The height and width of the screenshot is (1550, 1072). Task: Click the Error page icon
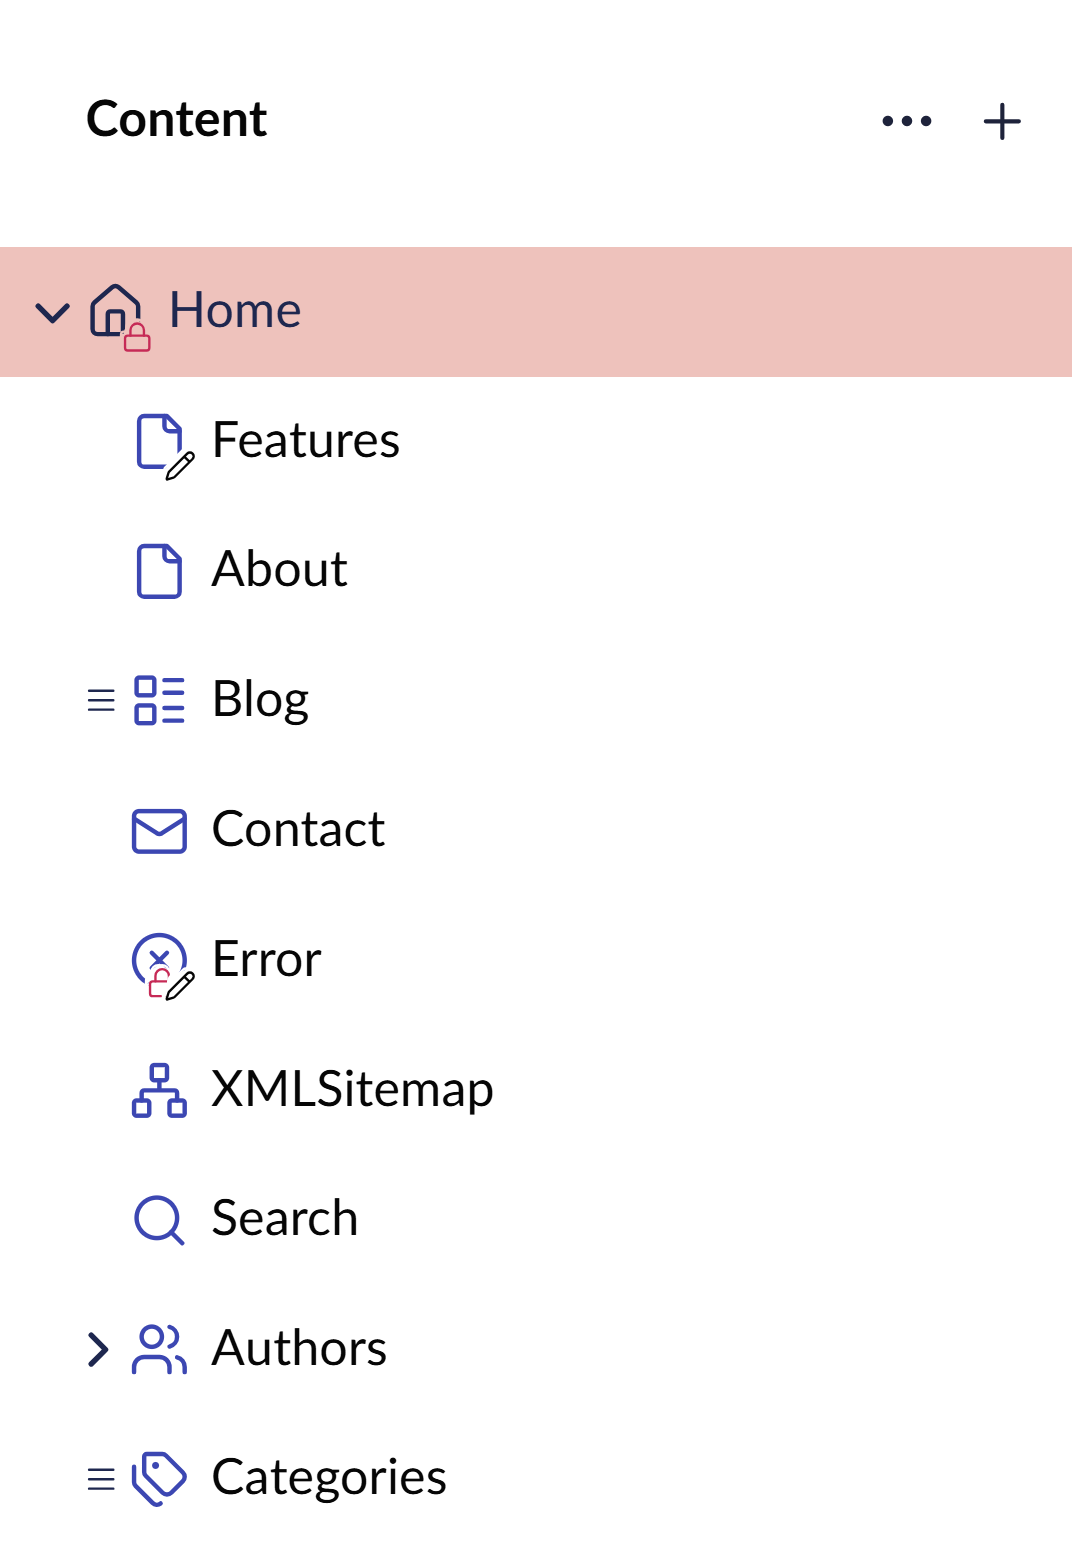coord(159,961)
